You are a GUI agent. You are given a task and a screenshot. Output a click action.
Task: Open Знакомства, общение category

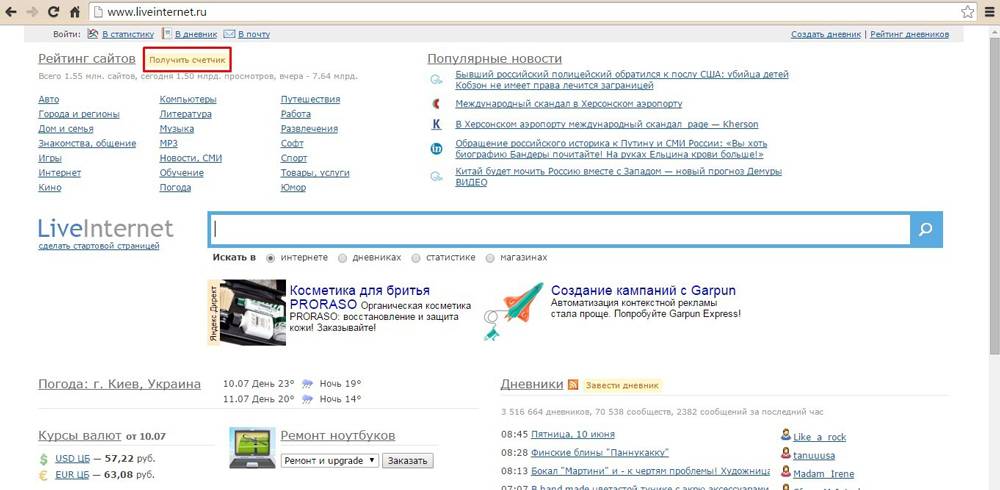point(87,144)
